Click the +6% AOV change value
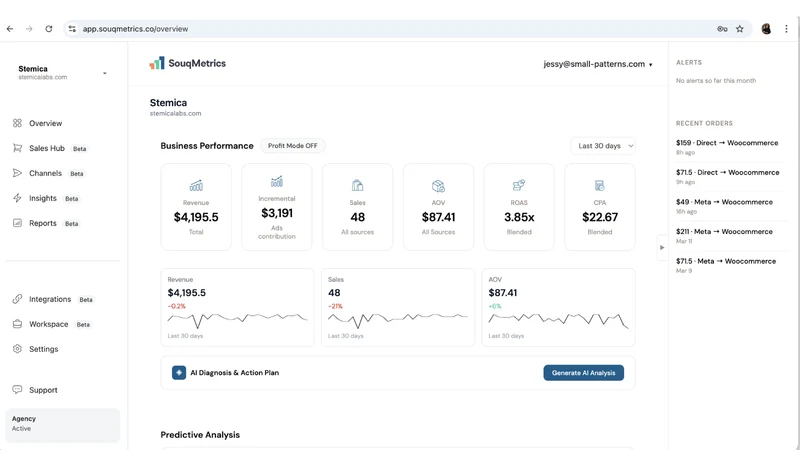Image resolution: width=800 pixels, height=450 pixels. coord(495,306)
